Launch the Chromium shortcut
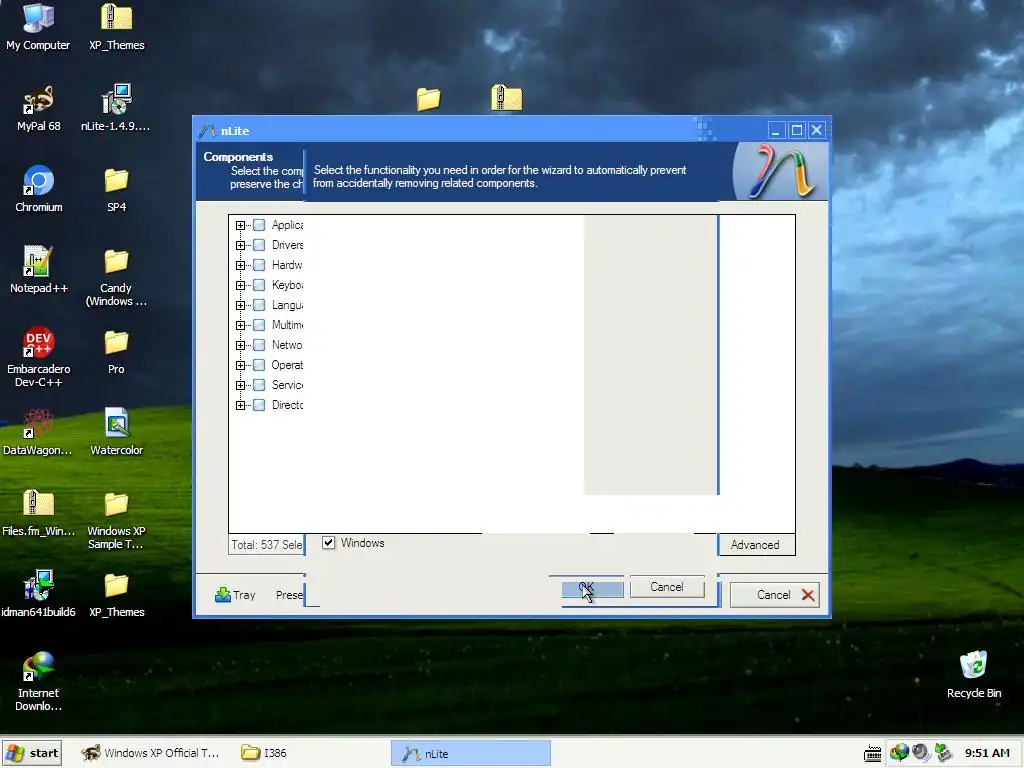Screen dimensions: 1024x768 38,189
